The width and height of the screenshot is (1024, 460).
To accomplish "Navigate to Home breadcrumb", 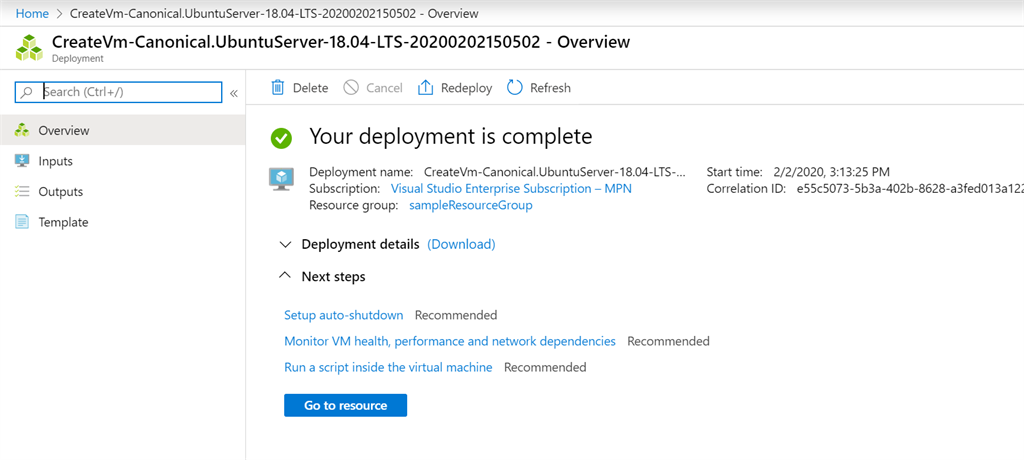I will 32,14.
